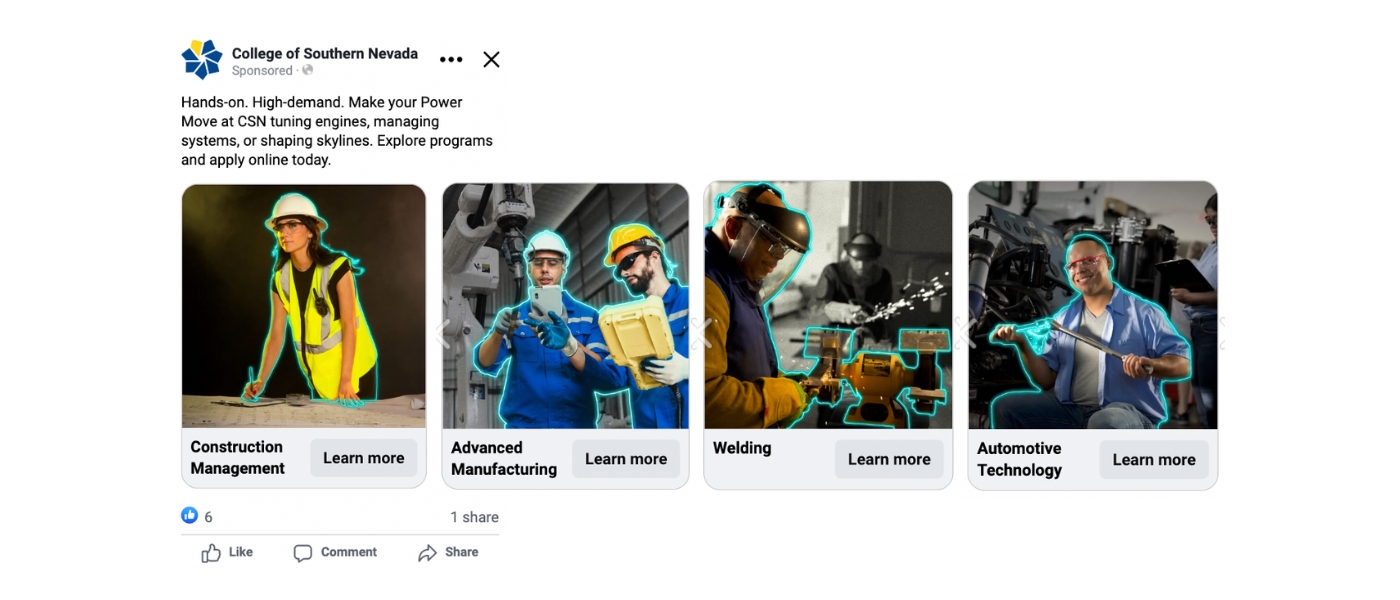
Task: View the 1 share count
Action: point(474,517)
